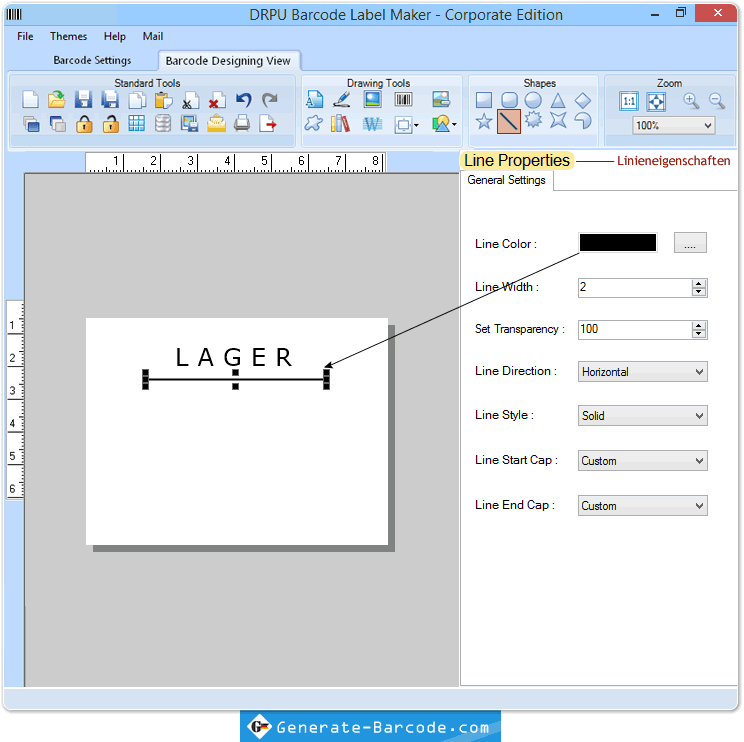
Task: Open the watermark frame dropdown tool
Action: (406, 125)
